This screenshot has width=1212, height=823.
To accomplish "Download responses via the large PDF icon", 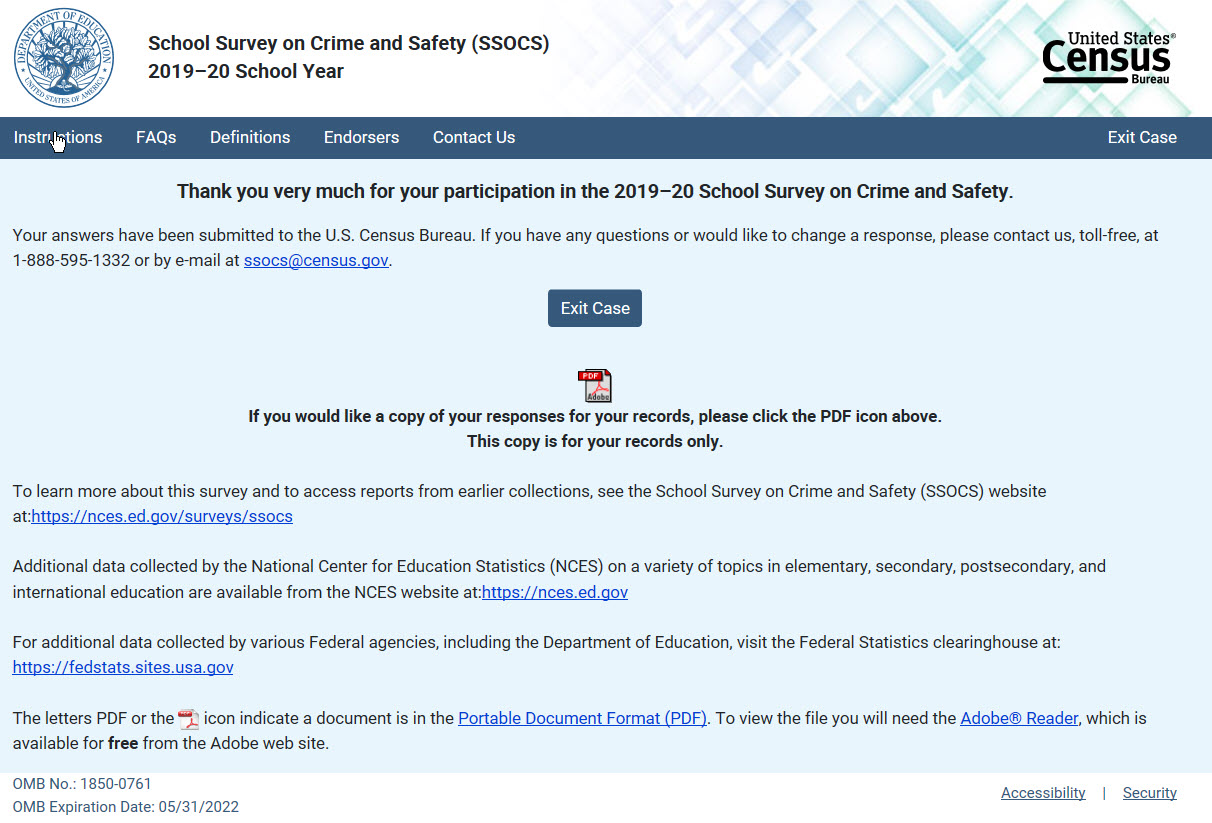I will click(x=595, y=386).
